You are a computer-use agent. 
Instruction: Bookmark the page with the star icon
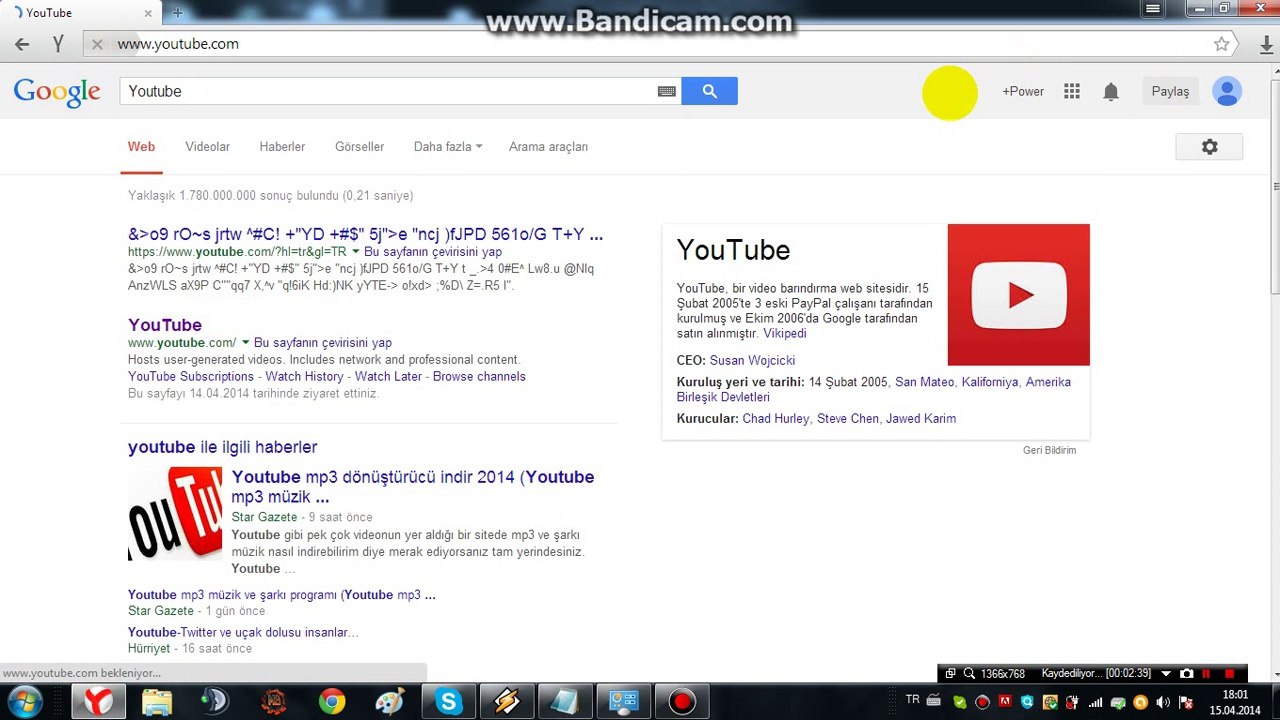1221,44
